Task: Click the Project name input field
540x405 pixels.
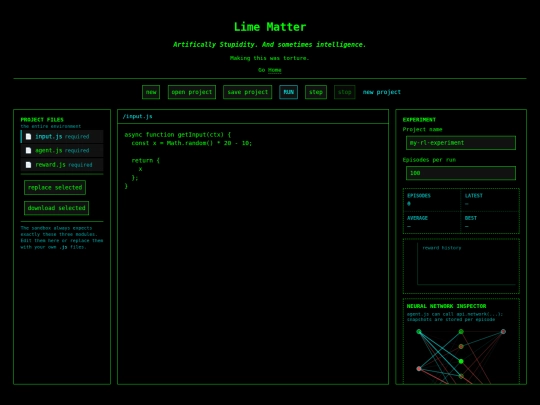Action: point(461,143)
